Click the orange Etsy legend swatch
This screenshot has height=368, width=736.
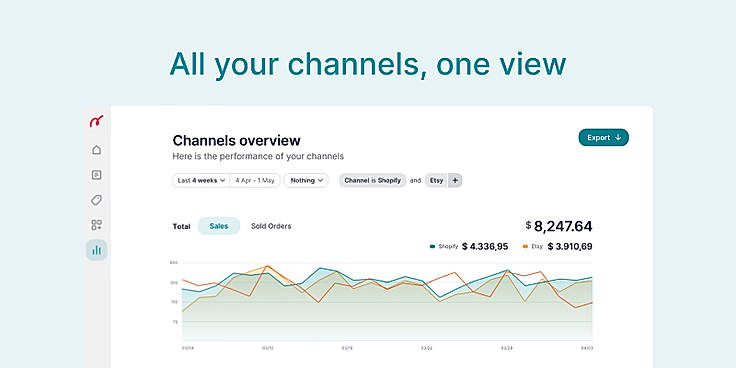525,246
